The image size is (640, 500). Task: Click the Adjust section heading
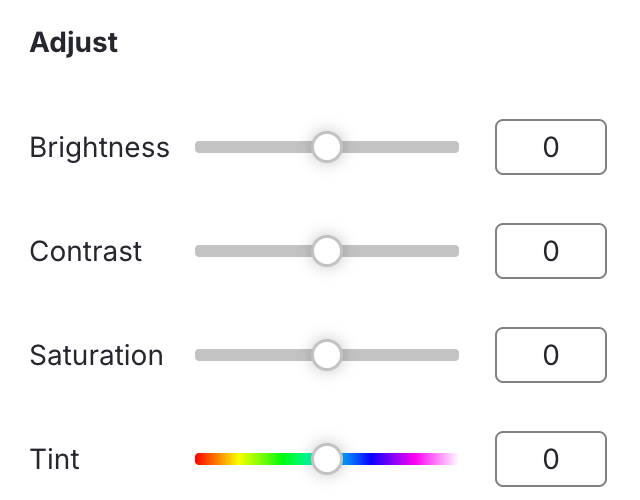click(73, 43)
